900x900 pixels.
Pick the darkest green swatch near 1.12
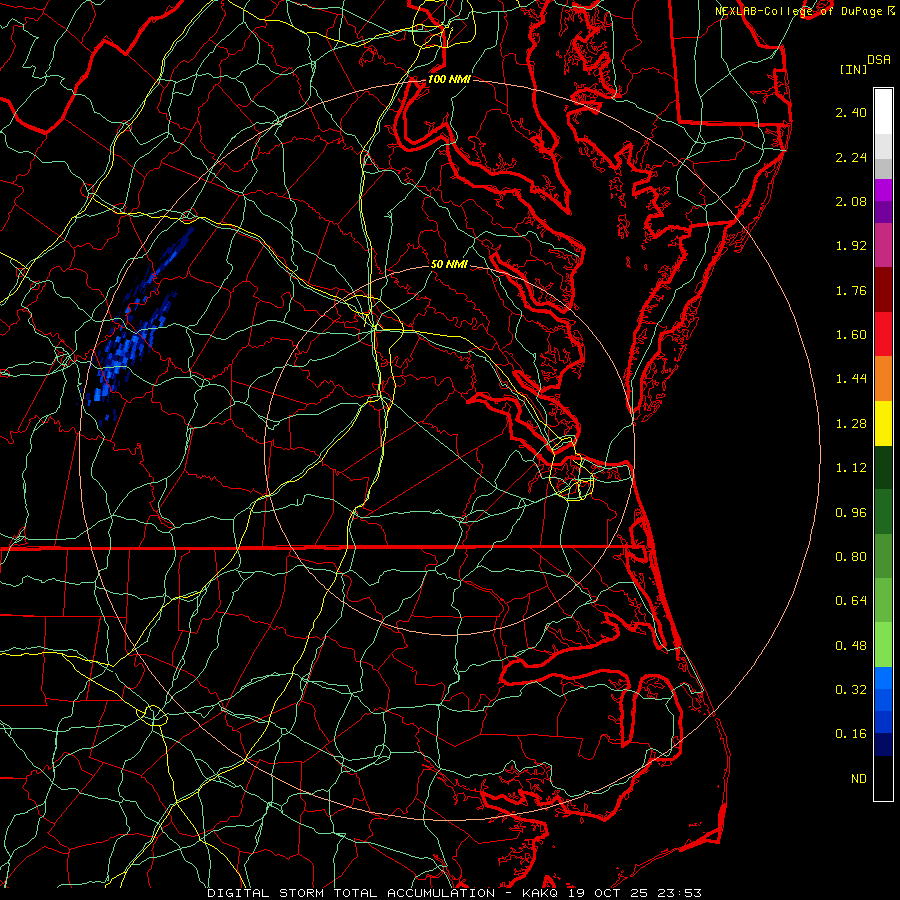pos(883,467)
